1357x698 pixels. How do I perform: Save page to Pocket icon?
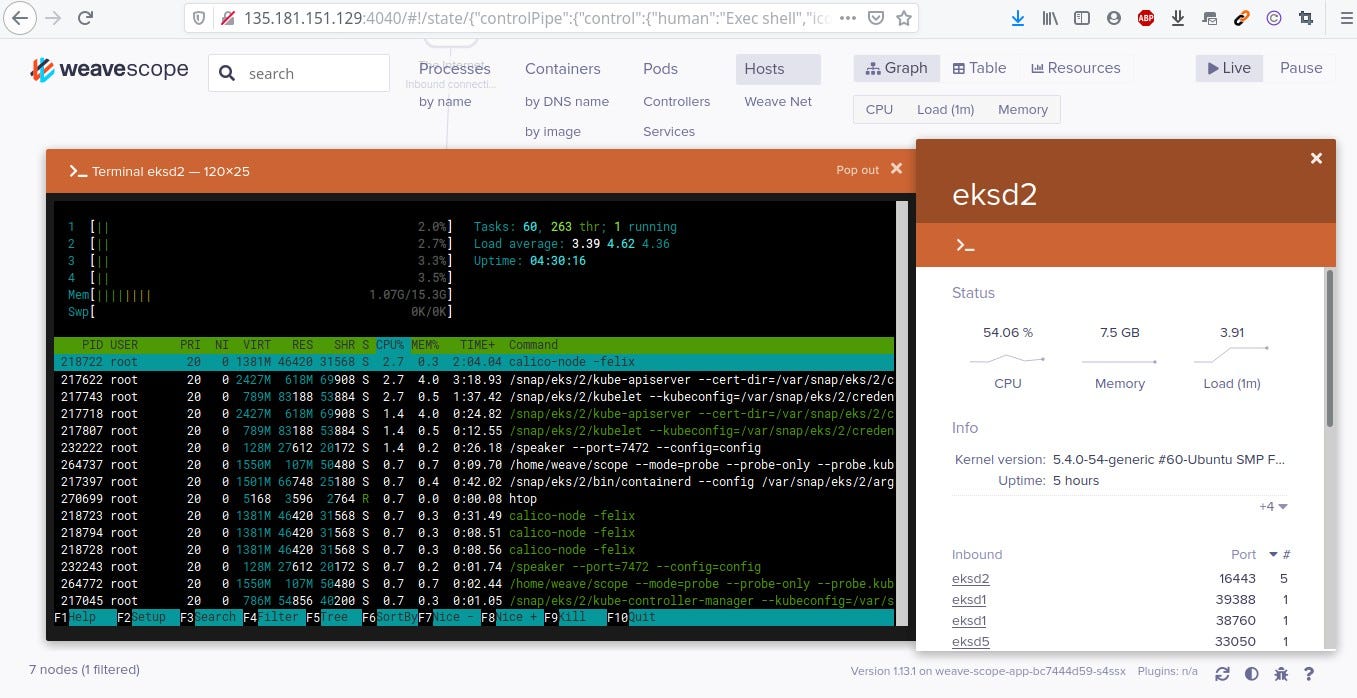point(875,18)
